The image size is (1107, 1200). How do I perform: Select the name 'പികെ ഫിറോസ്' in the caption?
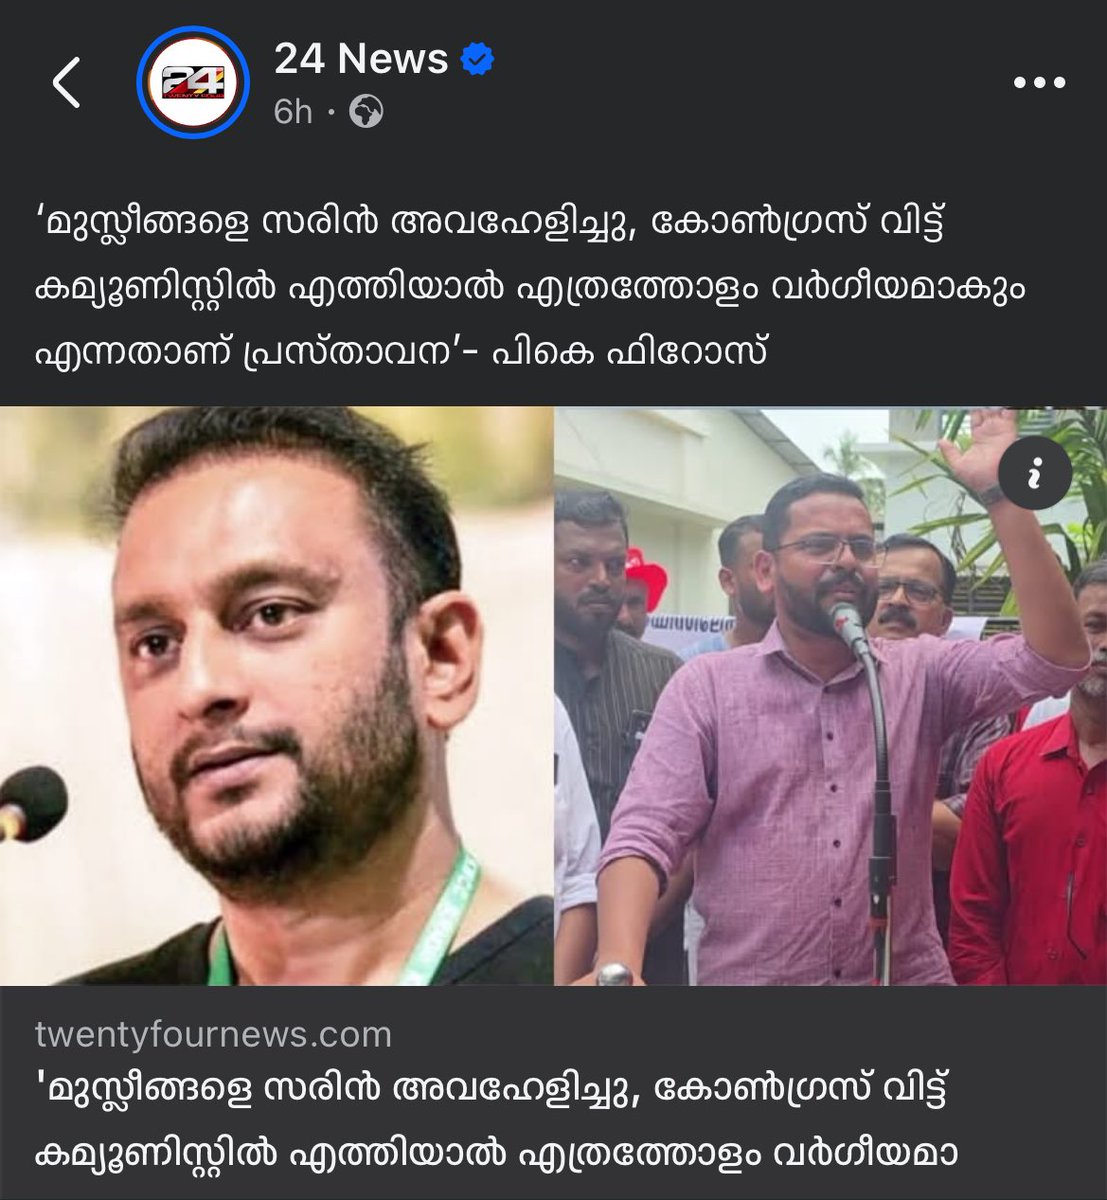631,351
